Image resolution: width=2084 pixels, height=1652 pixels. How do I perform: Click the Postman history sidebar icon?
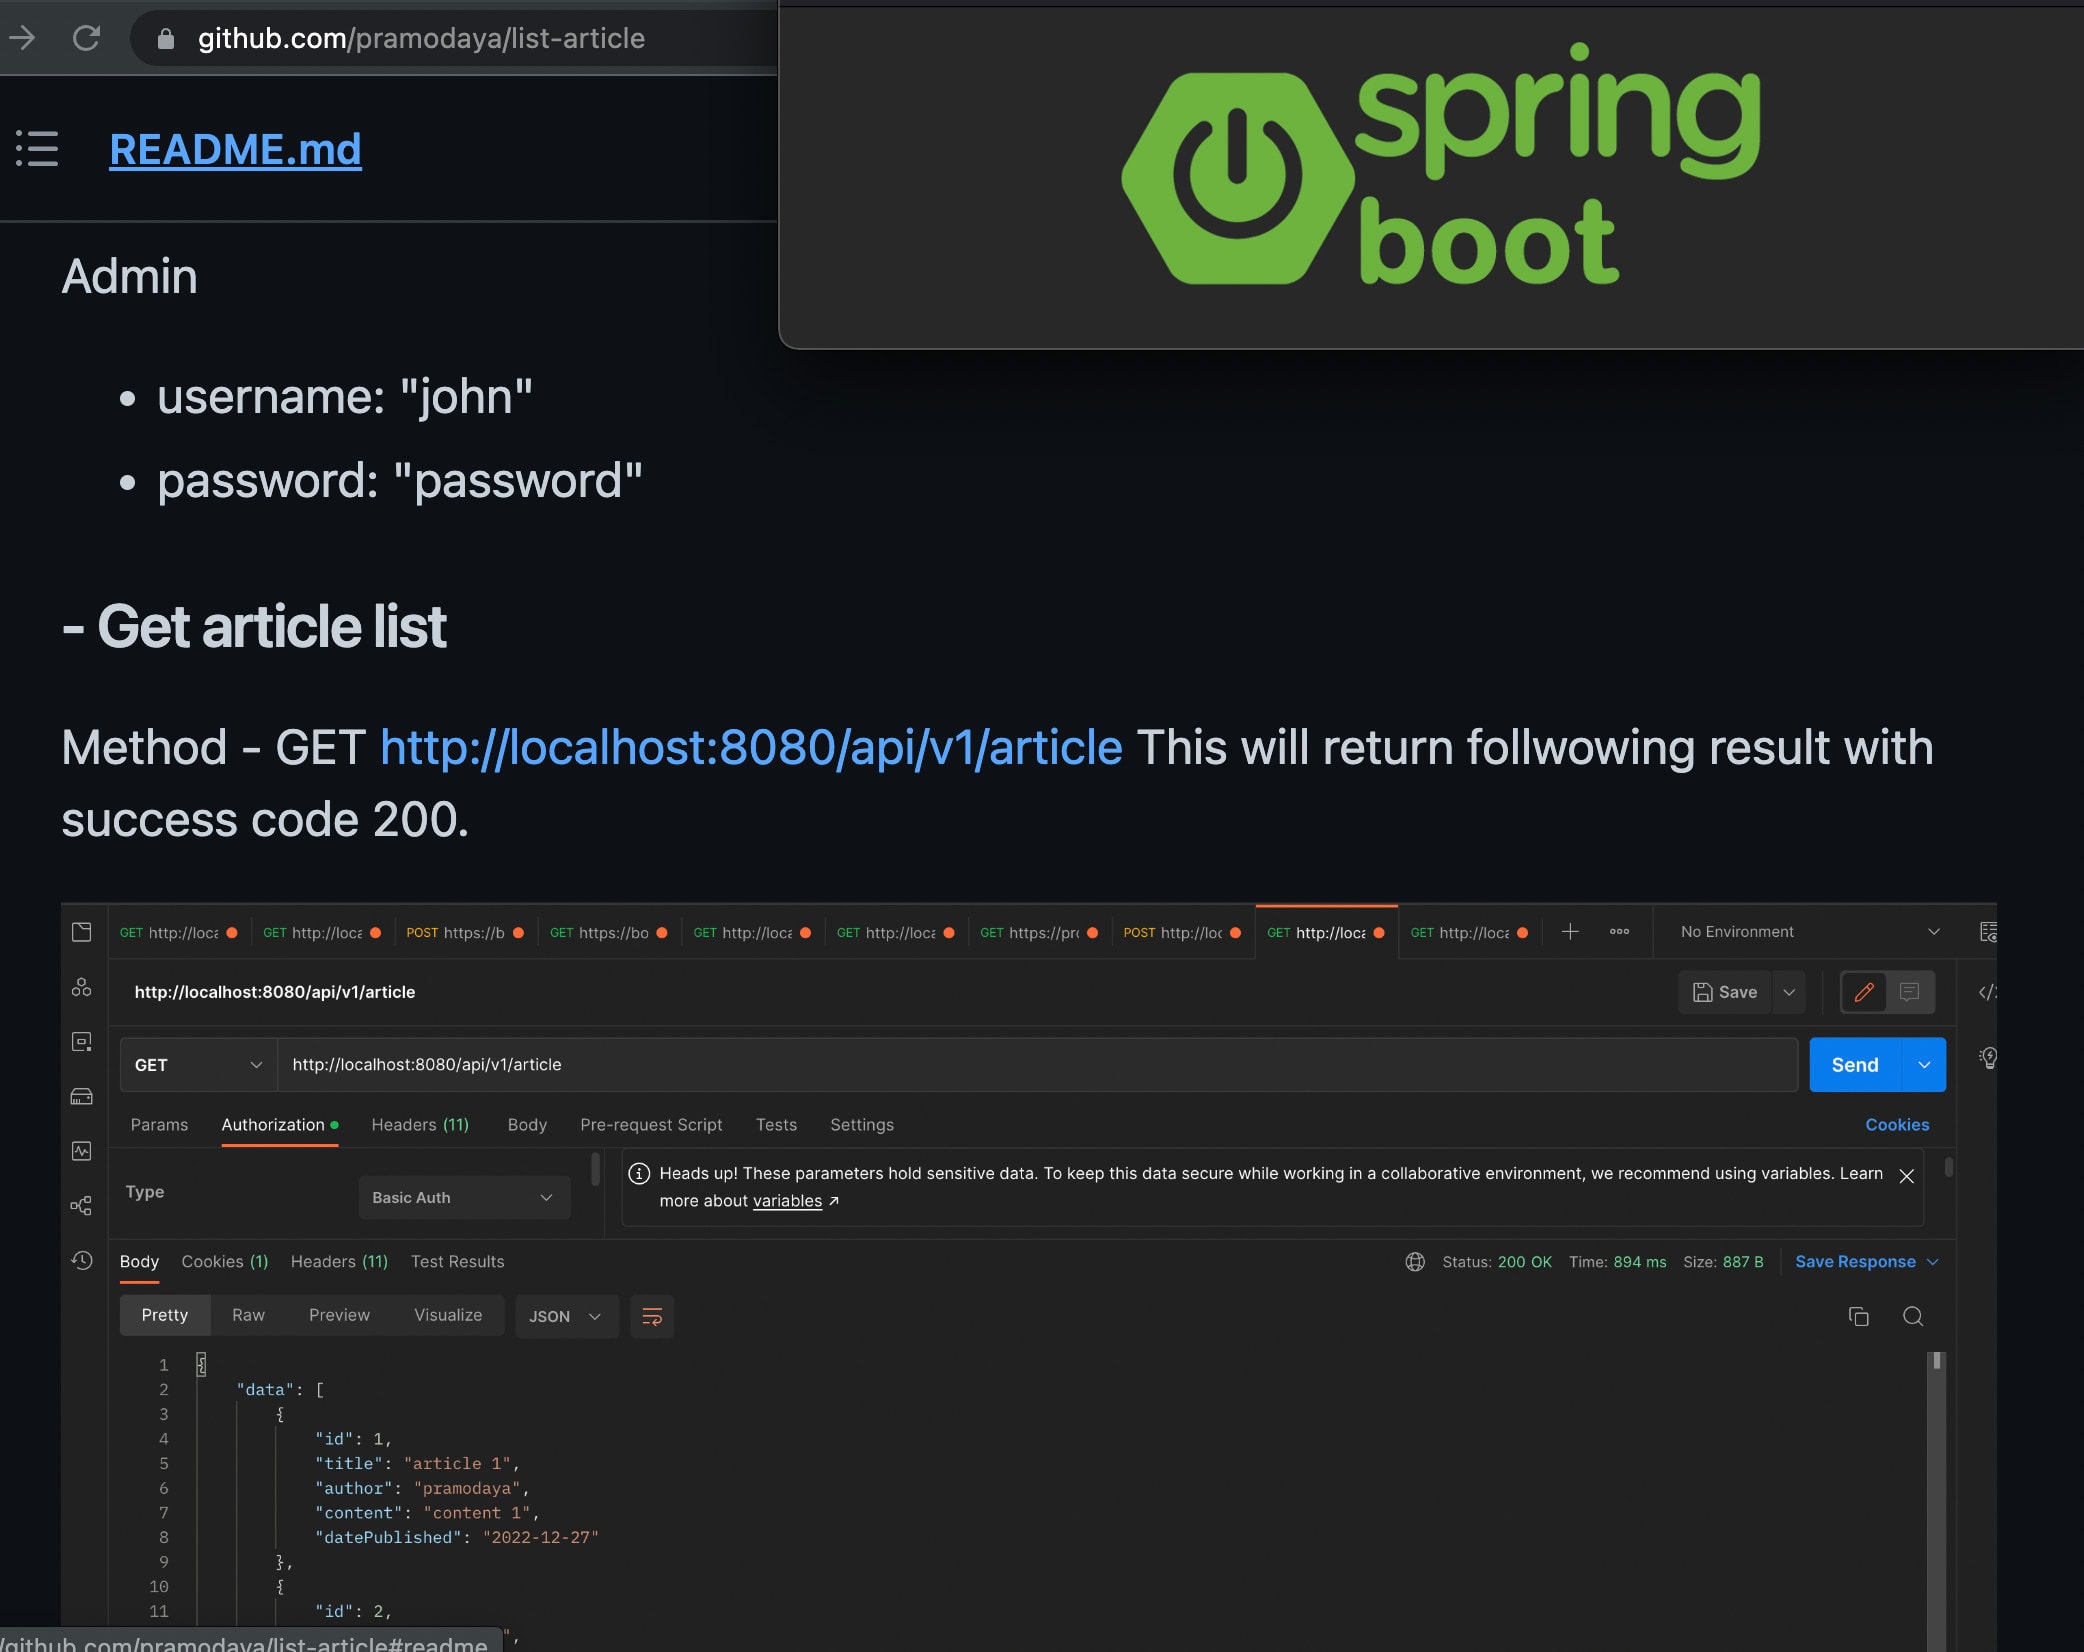(x=82, y=1260)
